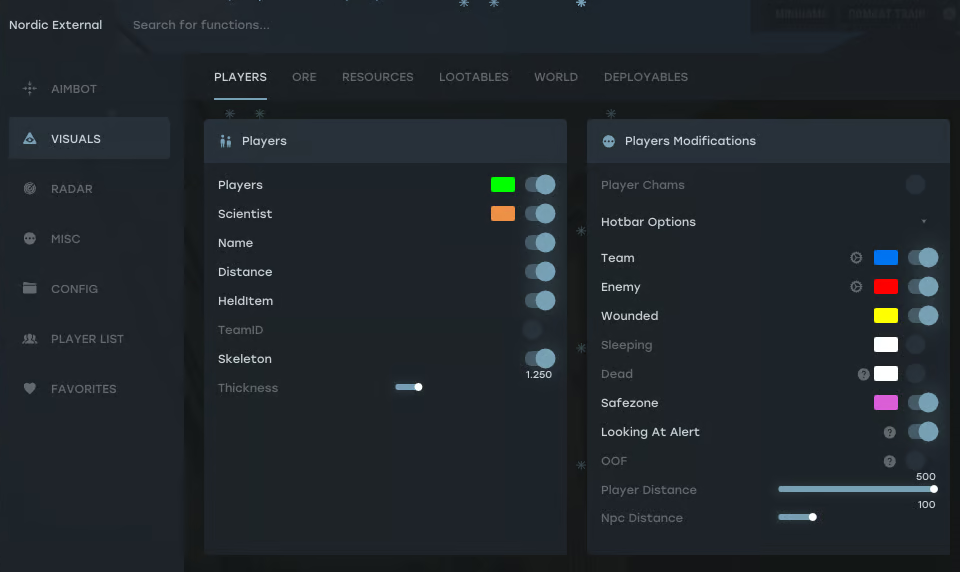Enable the Player Chams toggle

point(915,184)
